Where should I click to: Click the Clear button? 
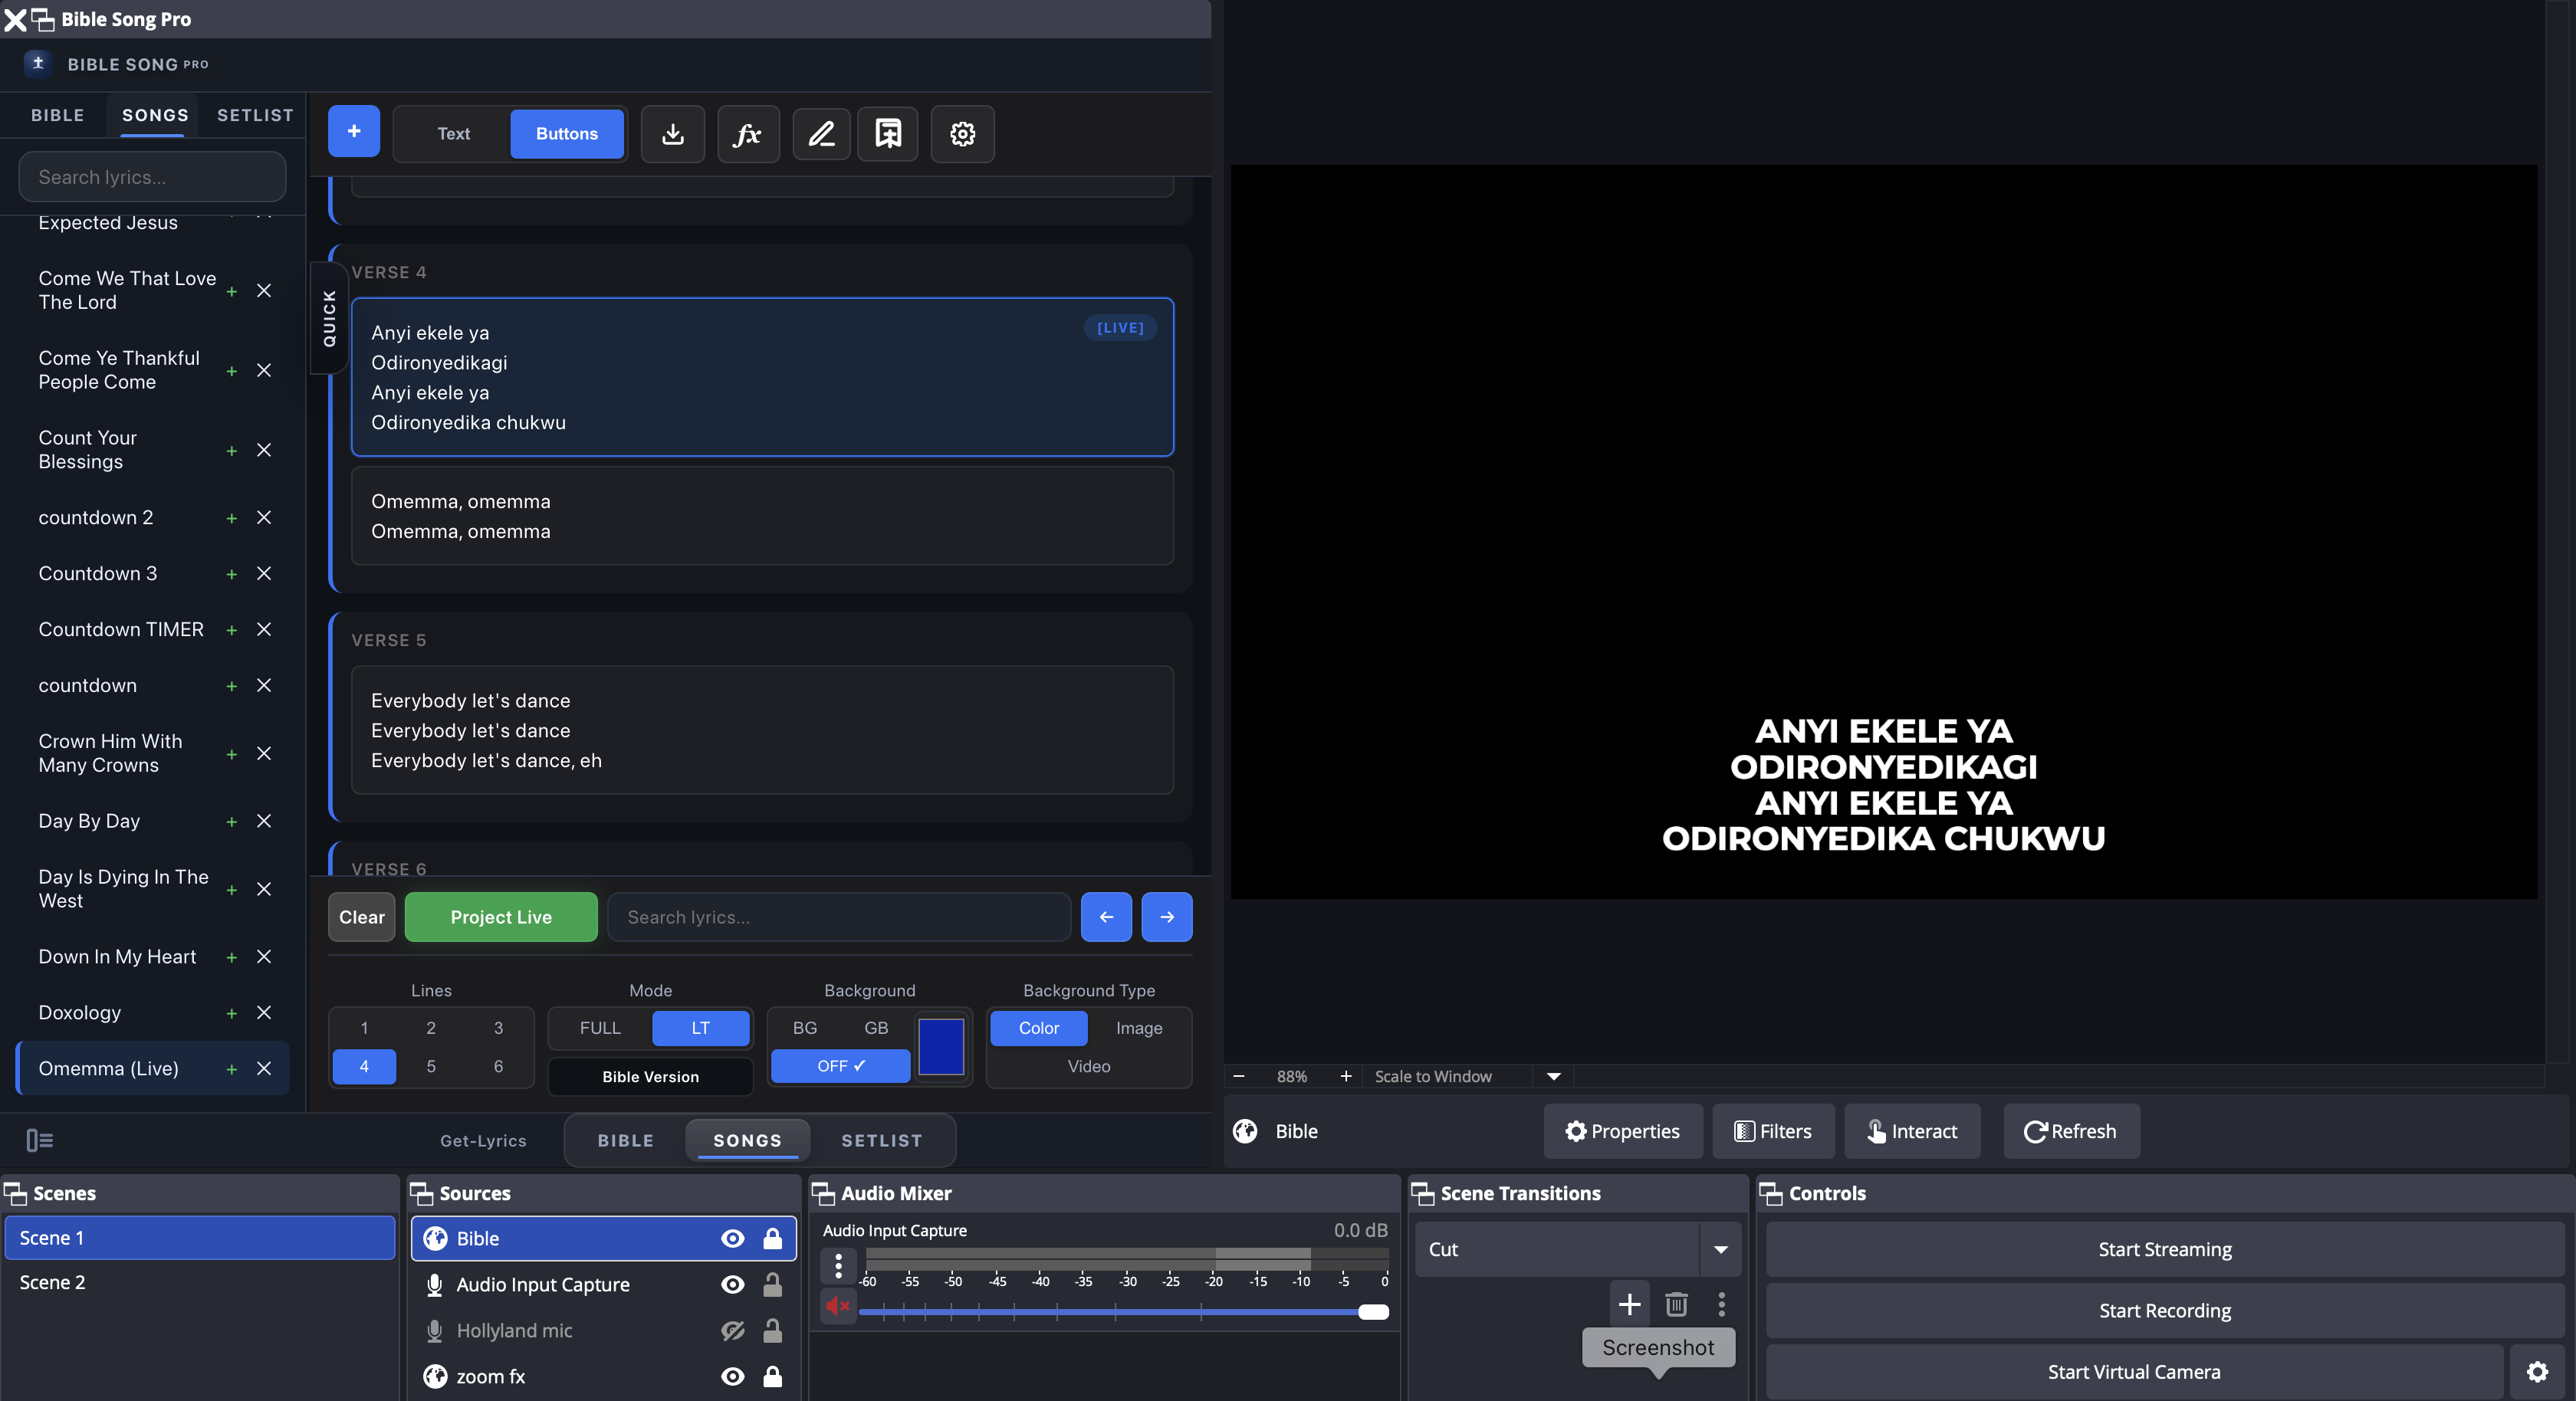(362, 917)
